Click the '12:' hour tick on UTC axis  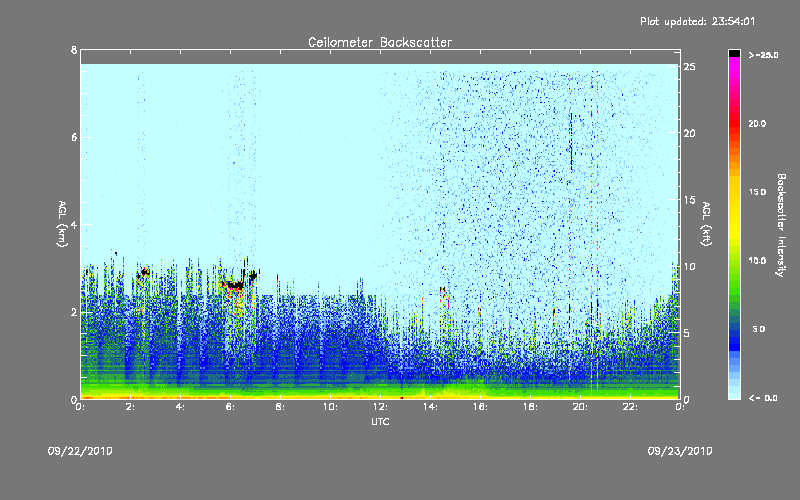pos(381,407)
